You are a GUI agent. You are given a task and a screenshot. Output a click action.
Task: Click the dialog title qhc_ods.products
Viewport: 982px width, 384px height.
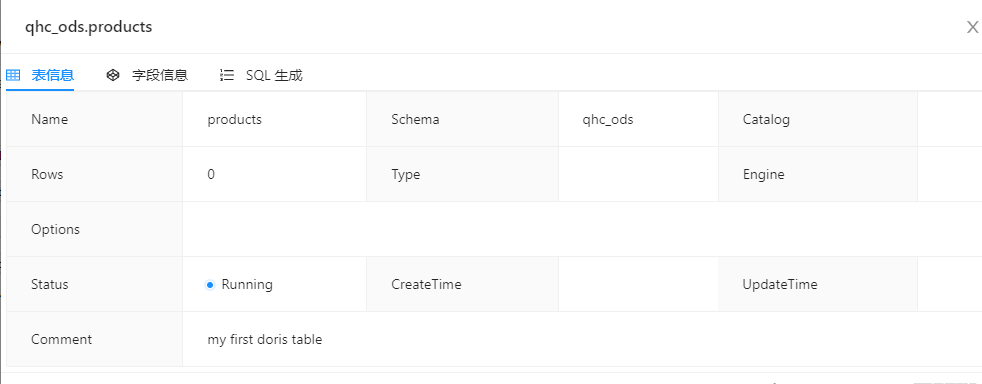point(88,27)
